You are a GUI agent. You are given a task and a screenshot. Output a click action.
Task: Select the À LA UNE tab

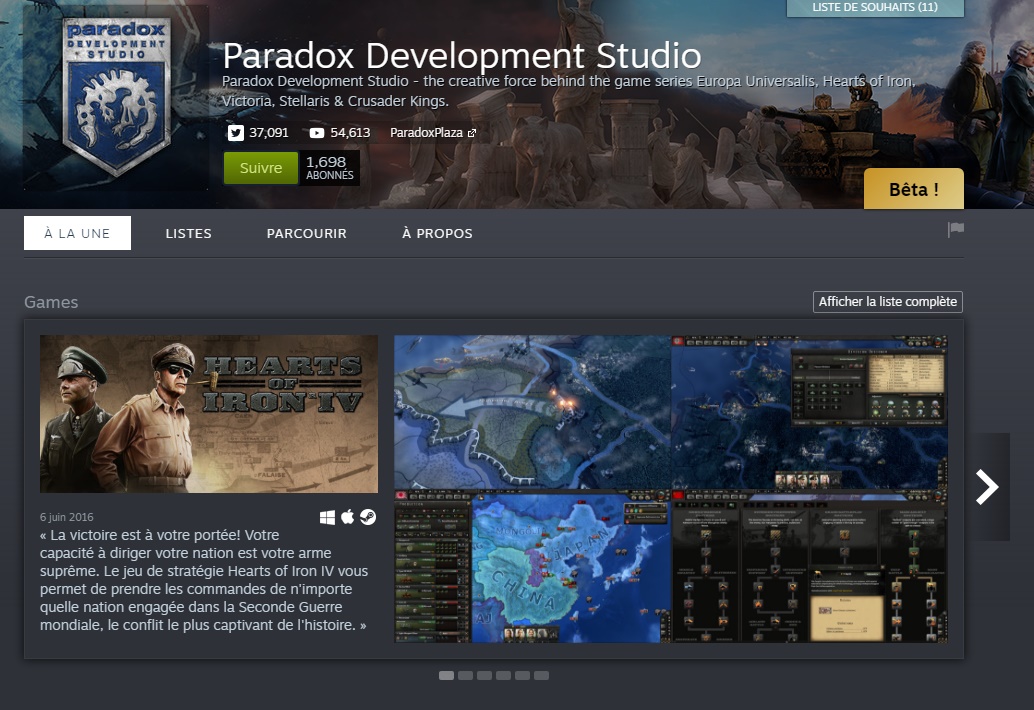77,233
